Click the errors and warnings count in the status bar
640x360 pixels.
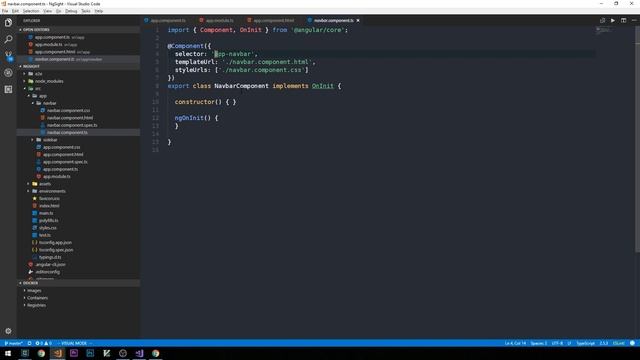(43, 343)
